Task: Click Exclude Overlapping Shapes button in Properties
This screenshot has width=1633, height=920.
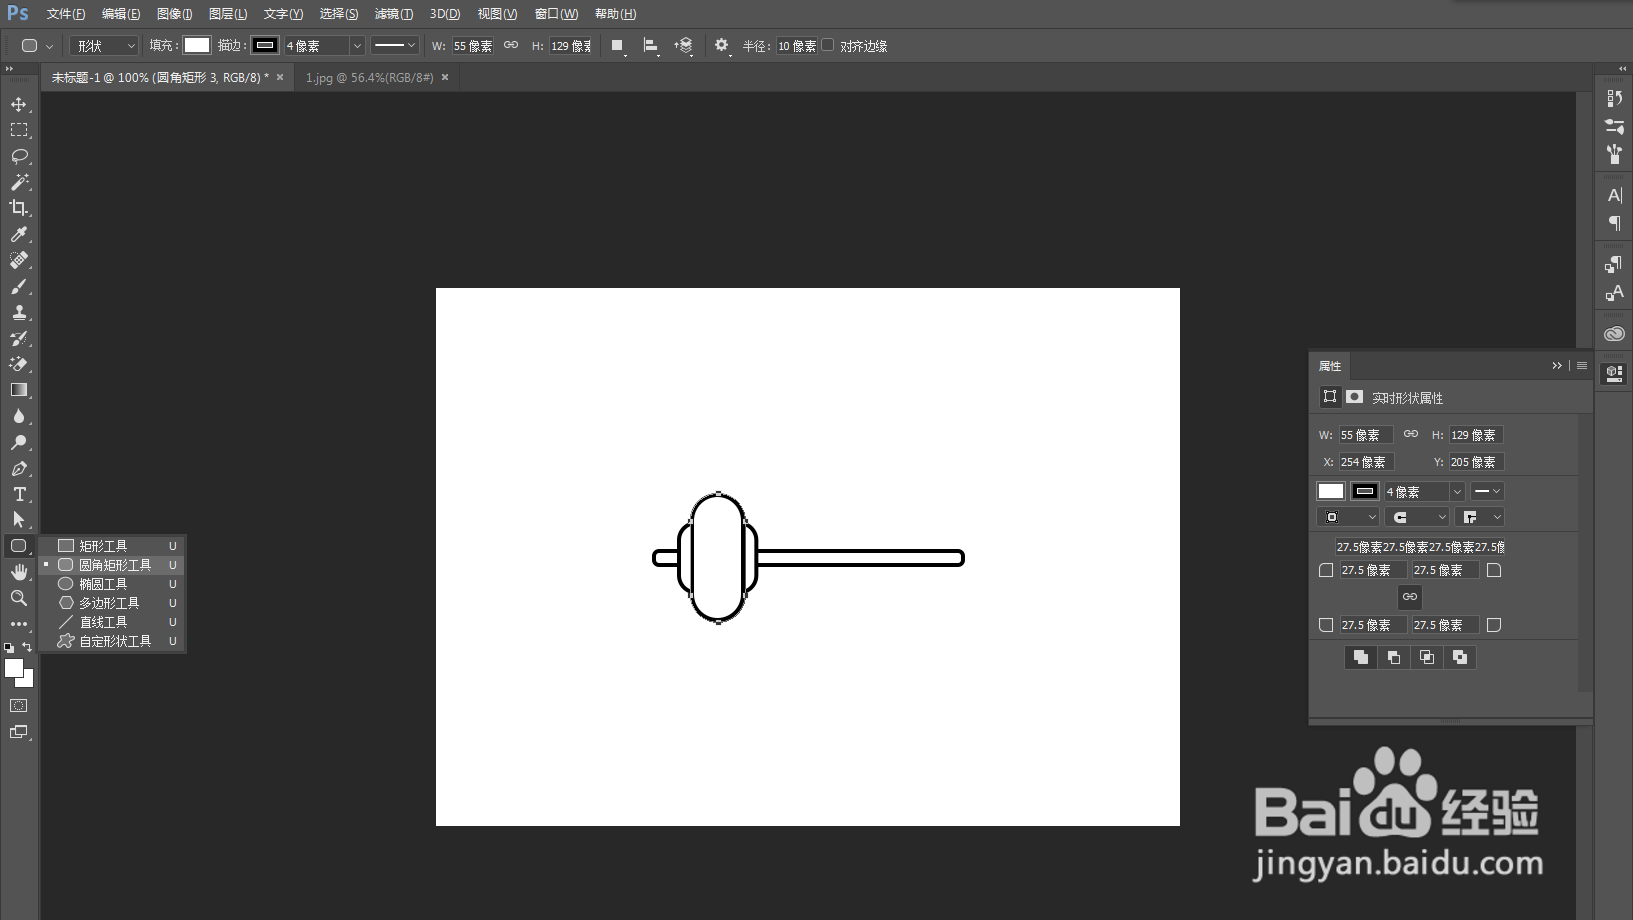Action: coord(1460,657)
